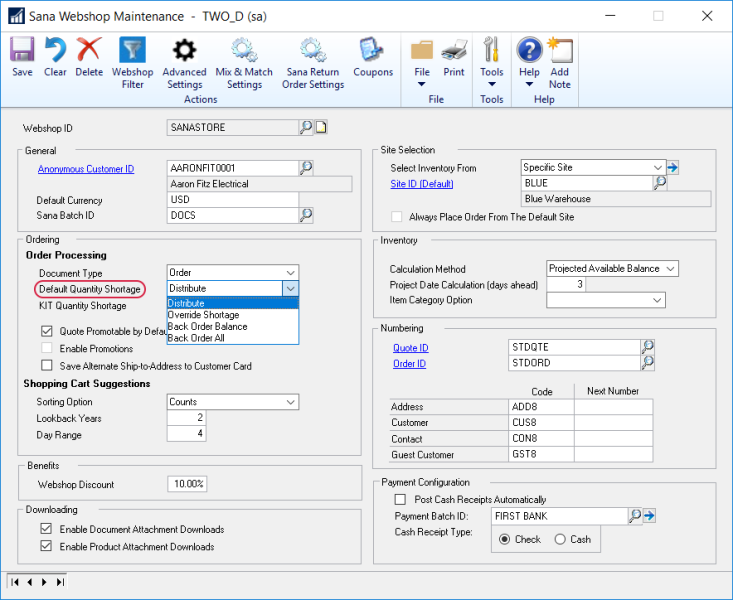
Task: Click blue arrow beside Payment Batch ID
Action: tap(649, 516)
